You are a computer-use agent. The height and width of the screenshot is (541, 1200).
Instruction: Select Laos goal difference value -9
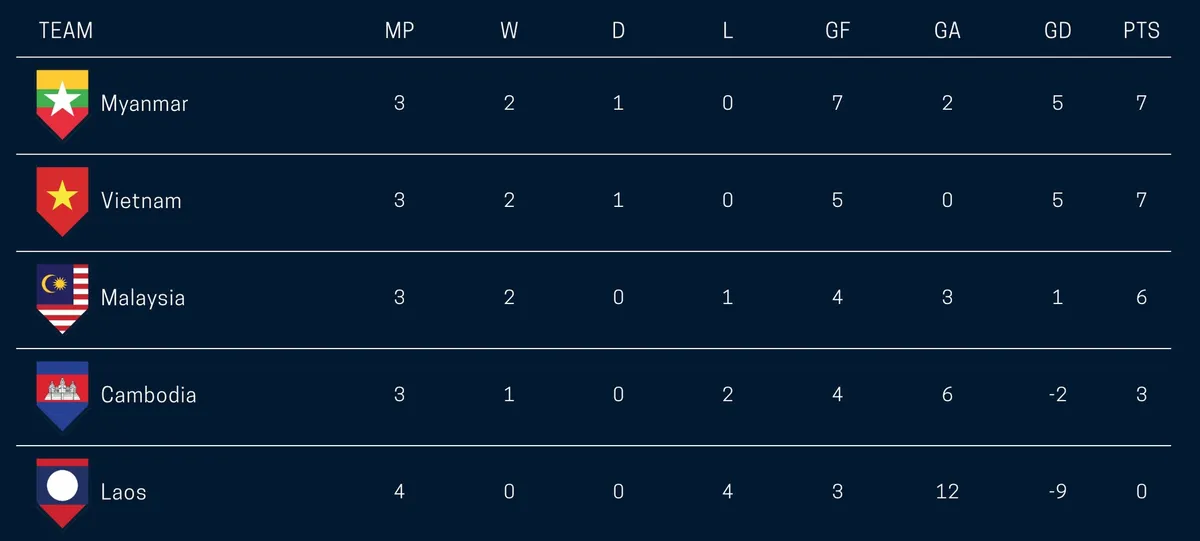pyautogui.click(x=1057, y=492)
